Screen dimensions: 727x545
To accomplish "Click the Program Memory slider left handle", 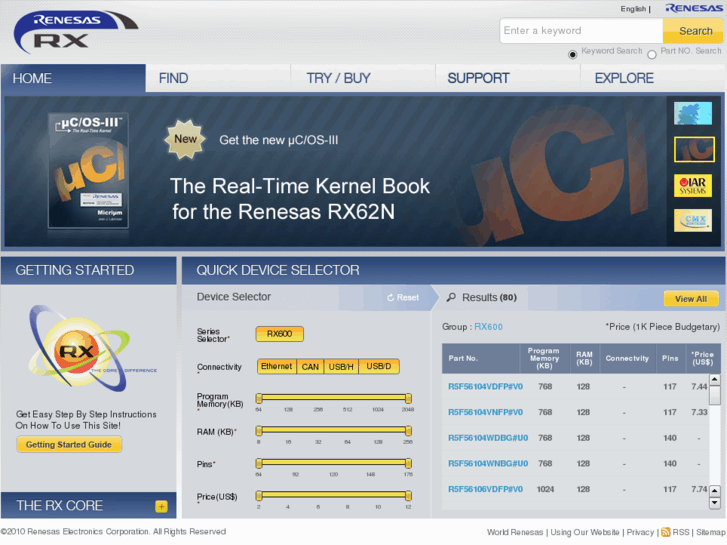I will coord(259,398).
